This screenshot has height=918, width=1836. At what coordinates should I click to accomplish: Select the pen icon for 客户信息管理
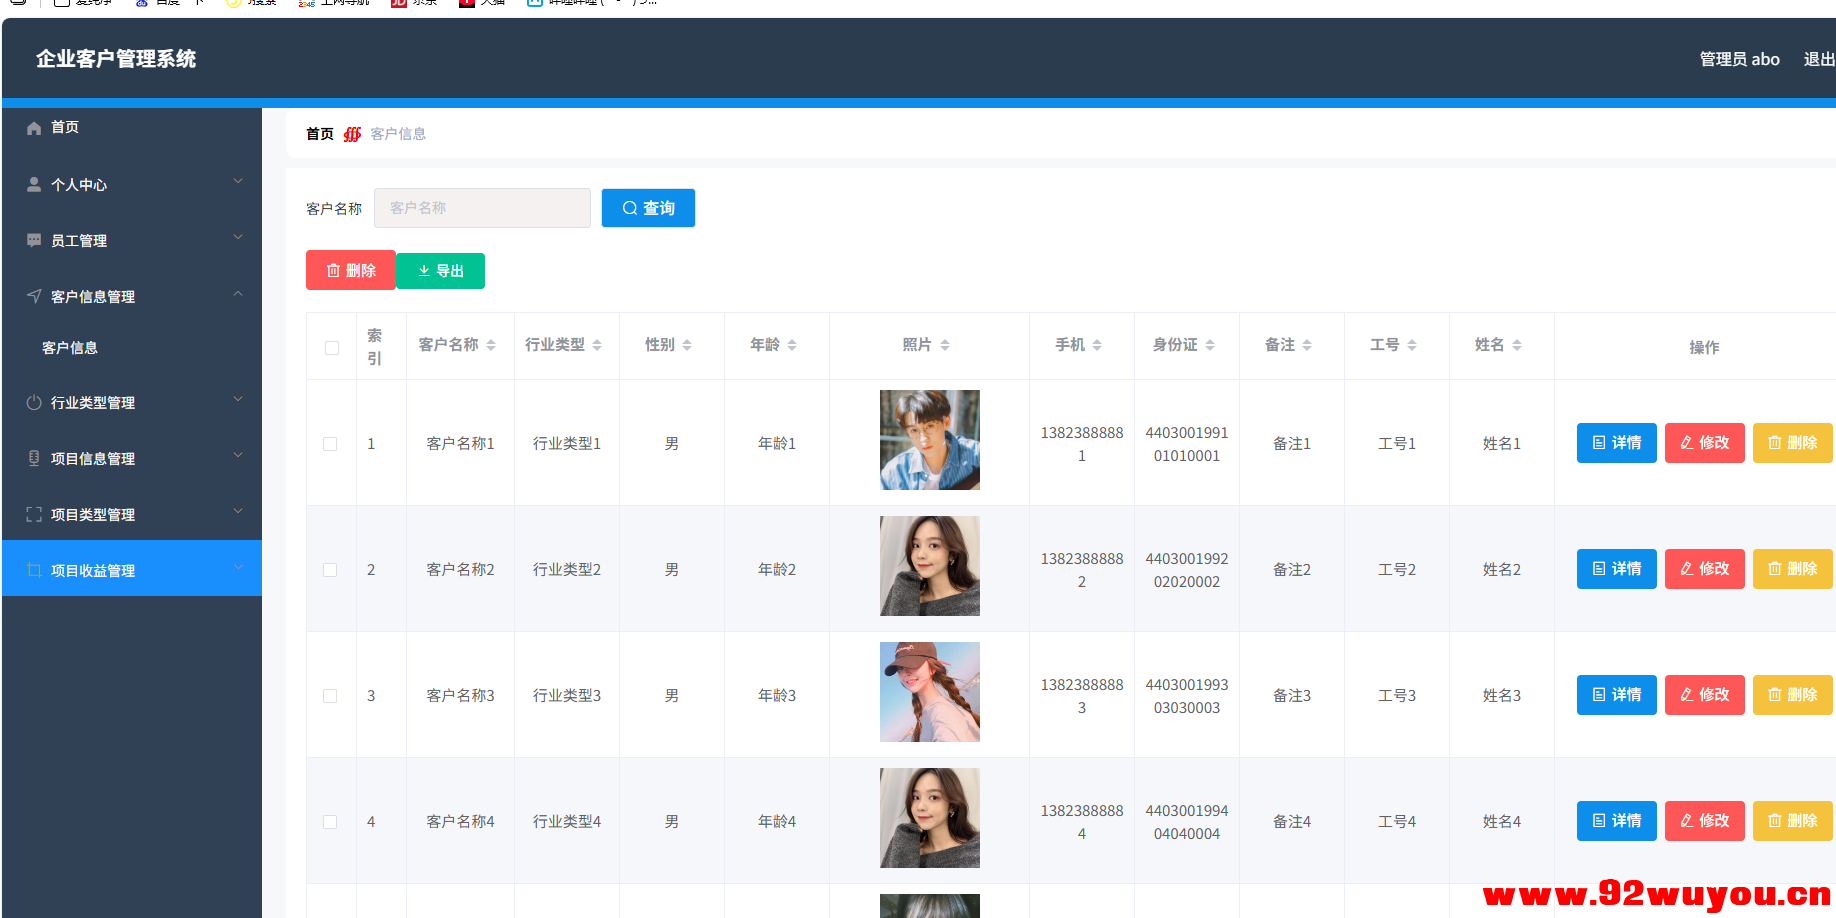click(32, 296)
